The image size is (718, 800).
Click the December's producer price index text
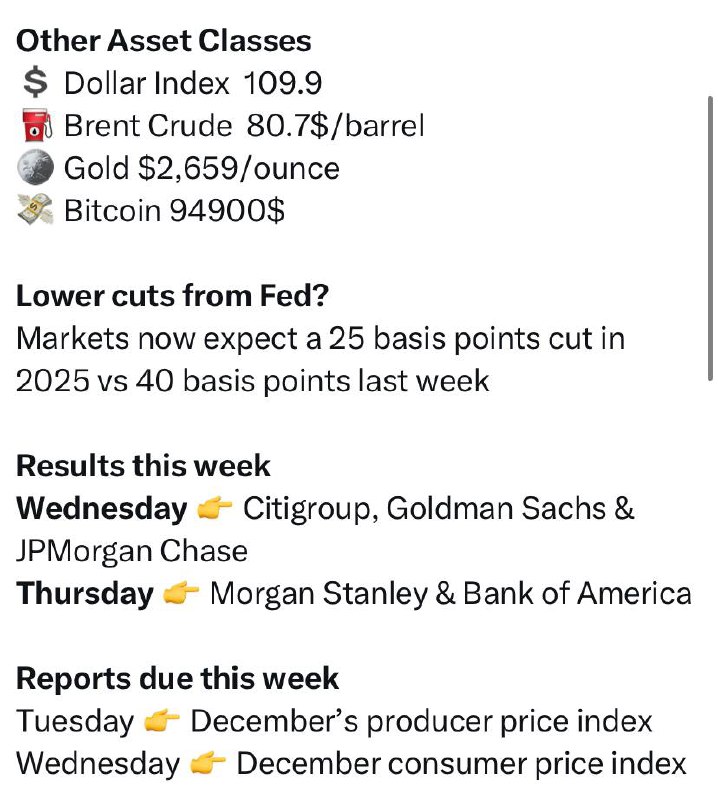pyautogui.click(x=422, y=721)
